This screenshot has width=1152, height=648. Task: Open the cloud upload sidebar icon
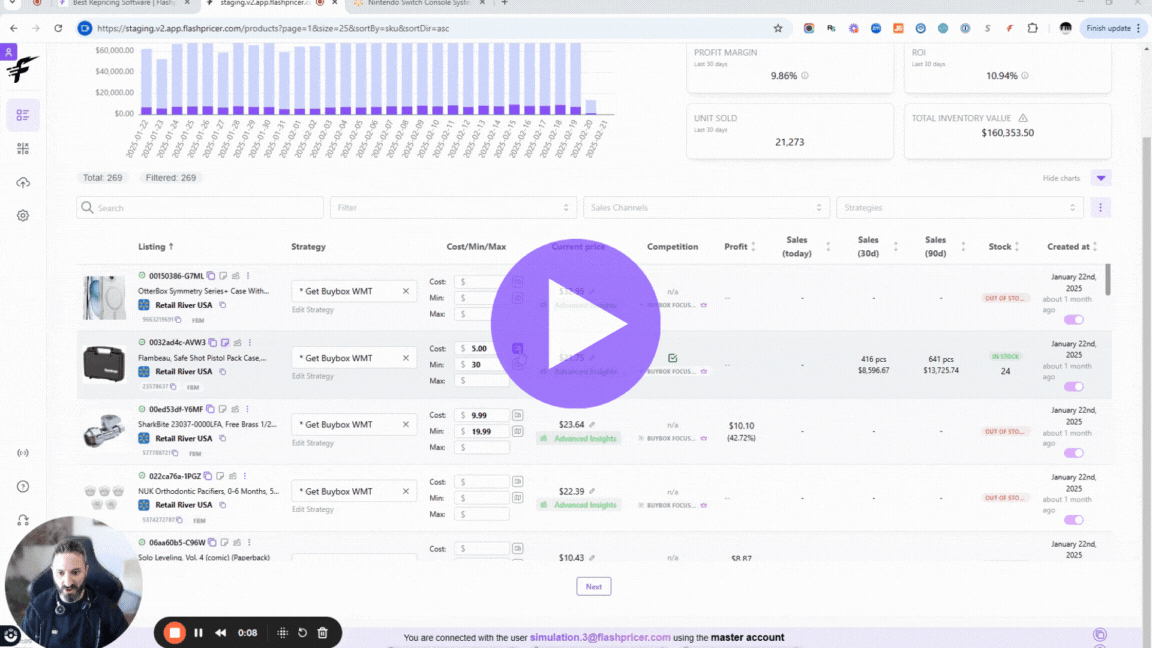[23, 182]
